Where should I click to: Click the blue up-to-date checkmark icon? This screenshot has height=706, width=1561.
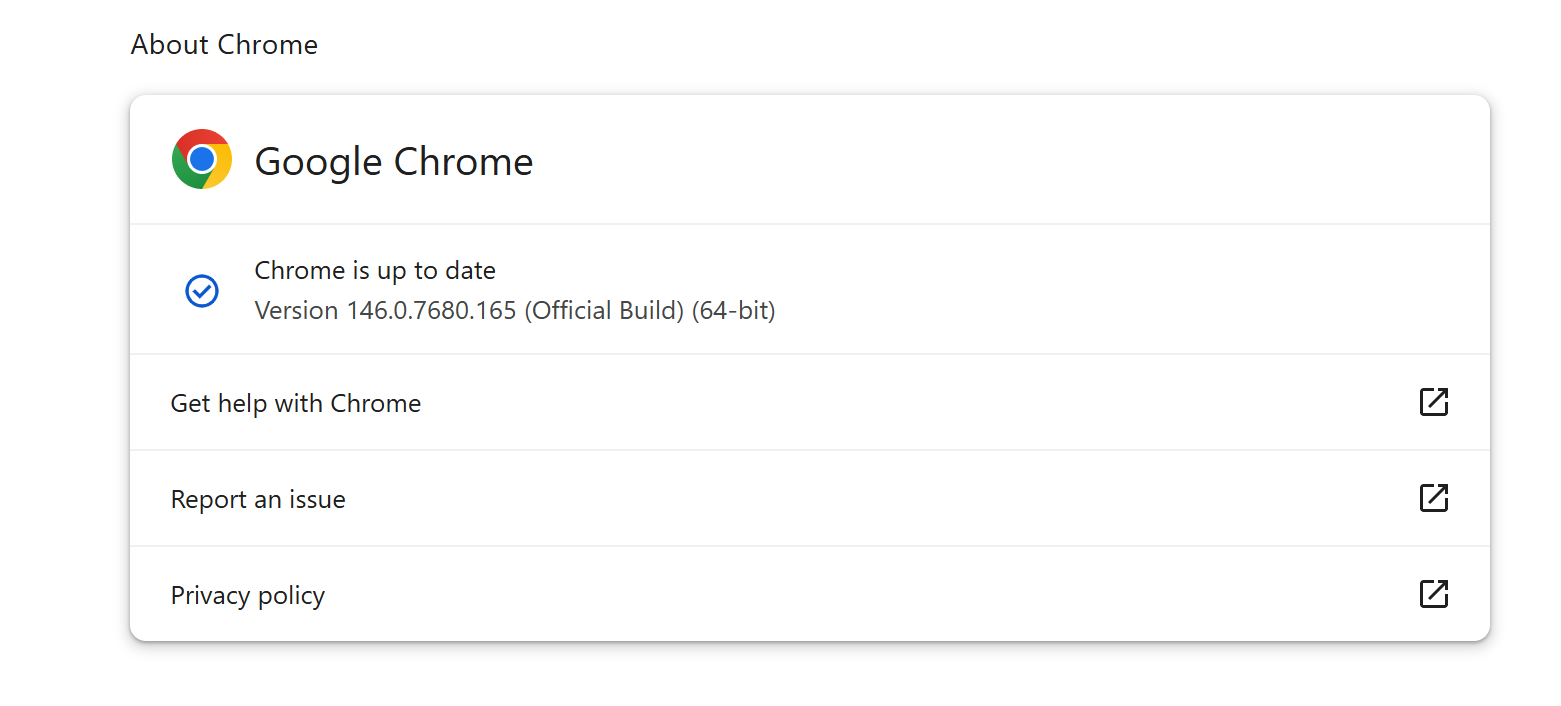click(x=202, y=291)
